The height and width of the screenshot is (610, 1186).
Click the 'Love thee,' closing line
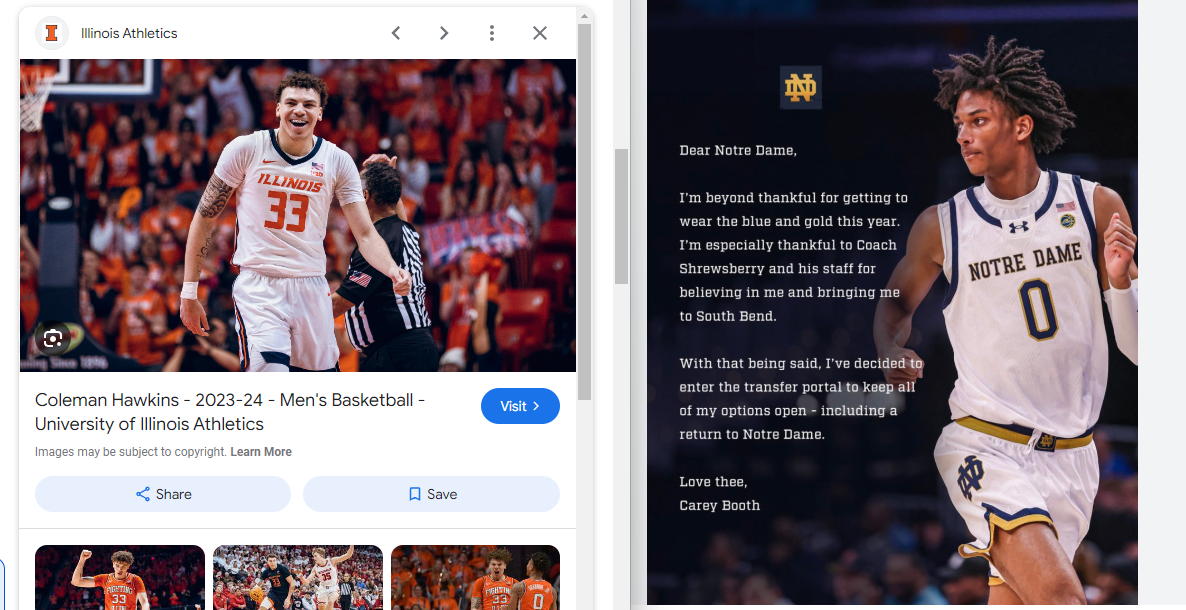(x=713, y=481)
